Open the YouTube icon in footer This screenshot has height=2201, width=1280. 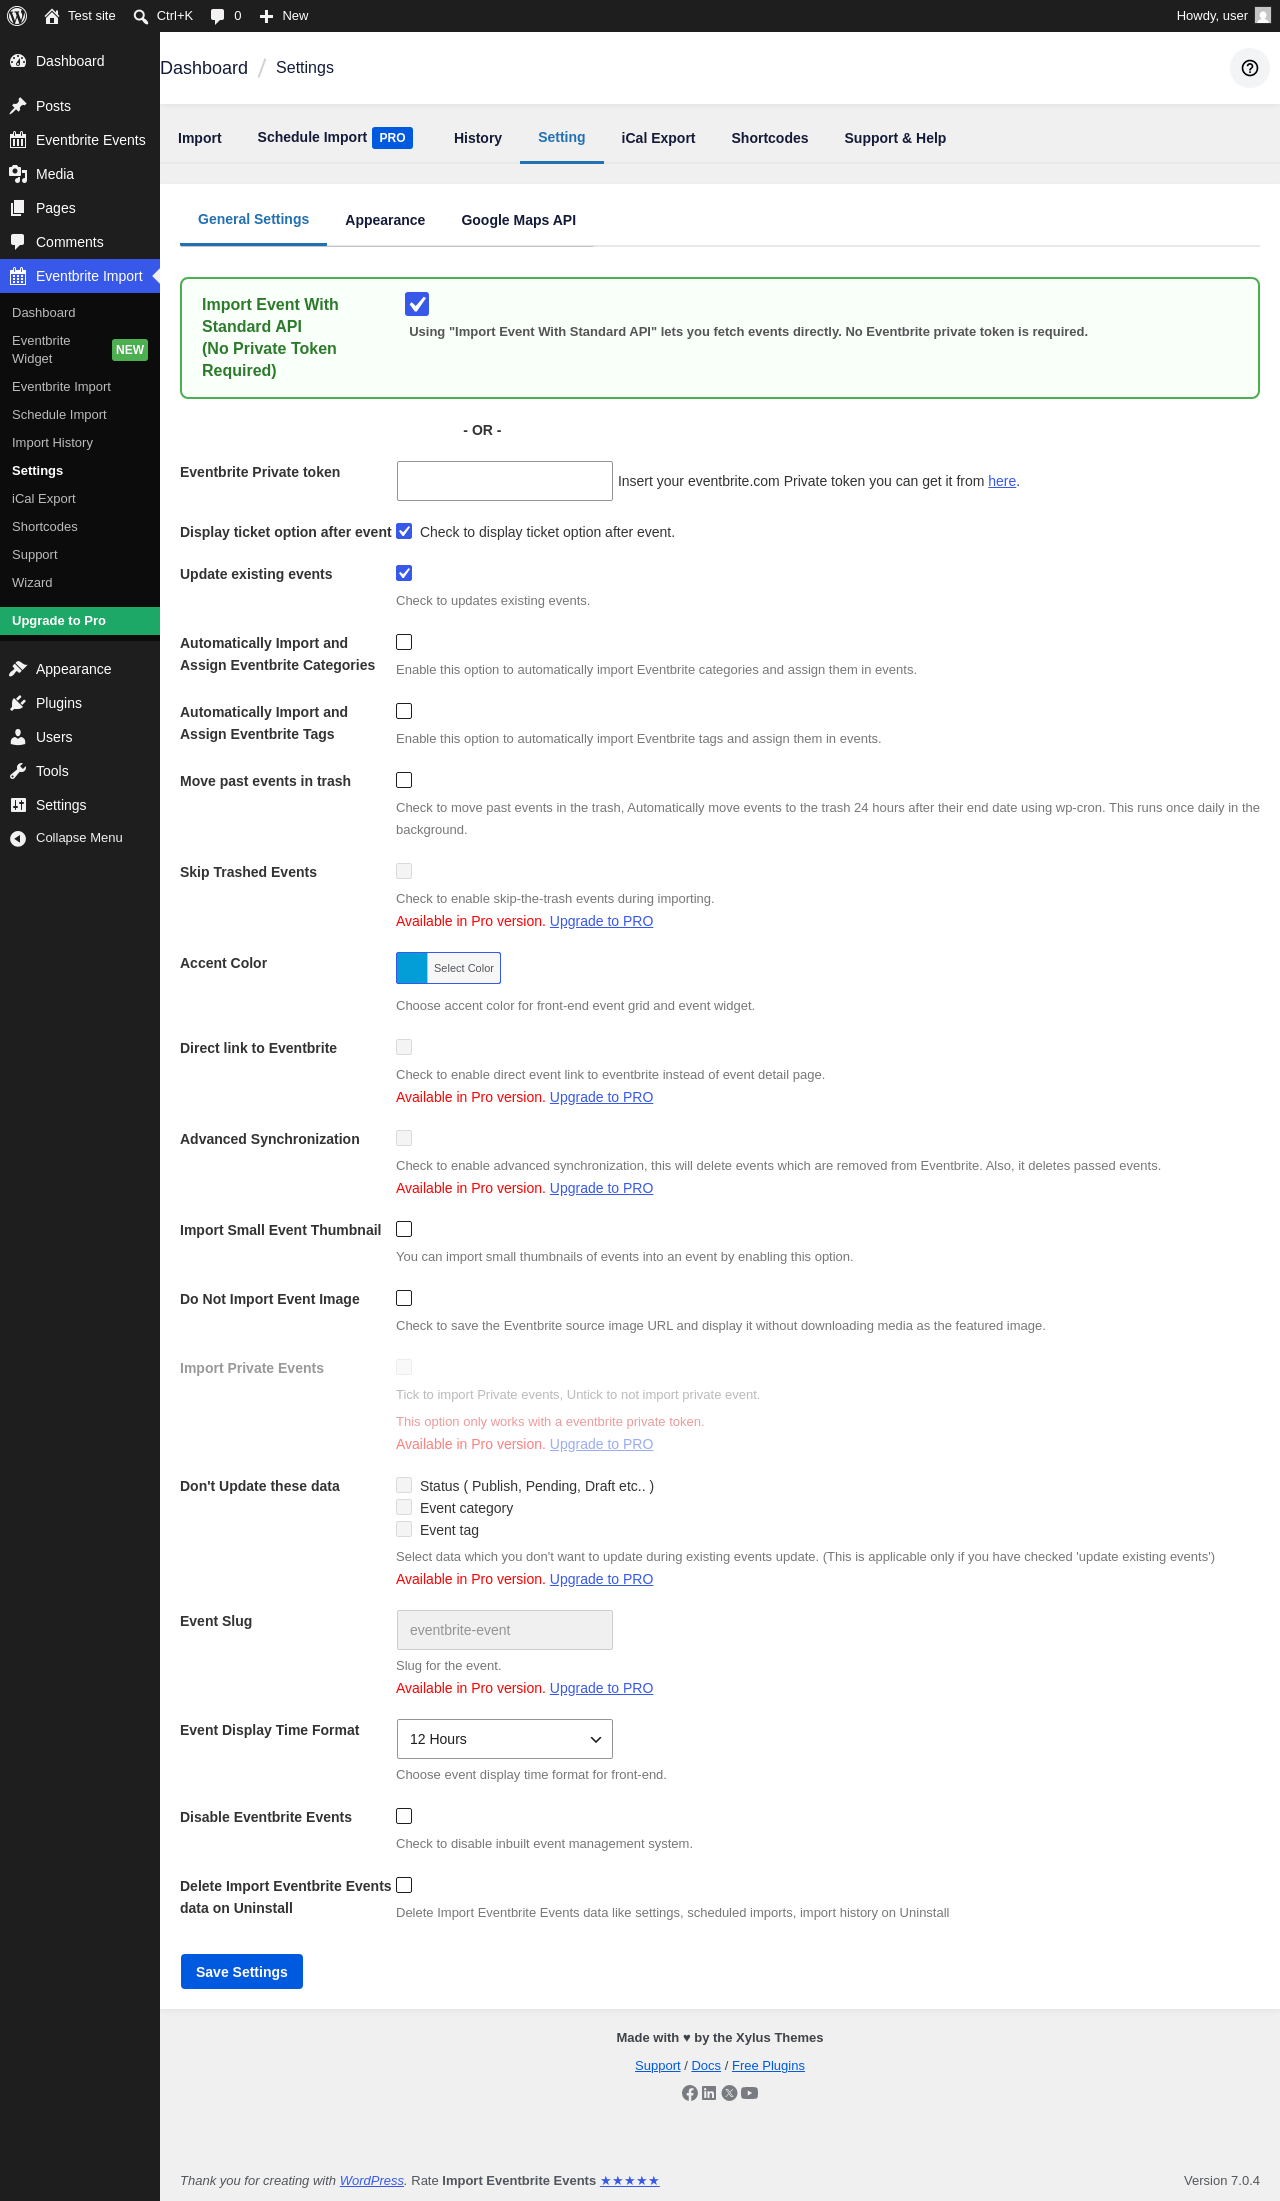749,2093
